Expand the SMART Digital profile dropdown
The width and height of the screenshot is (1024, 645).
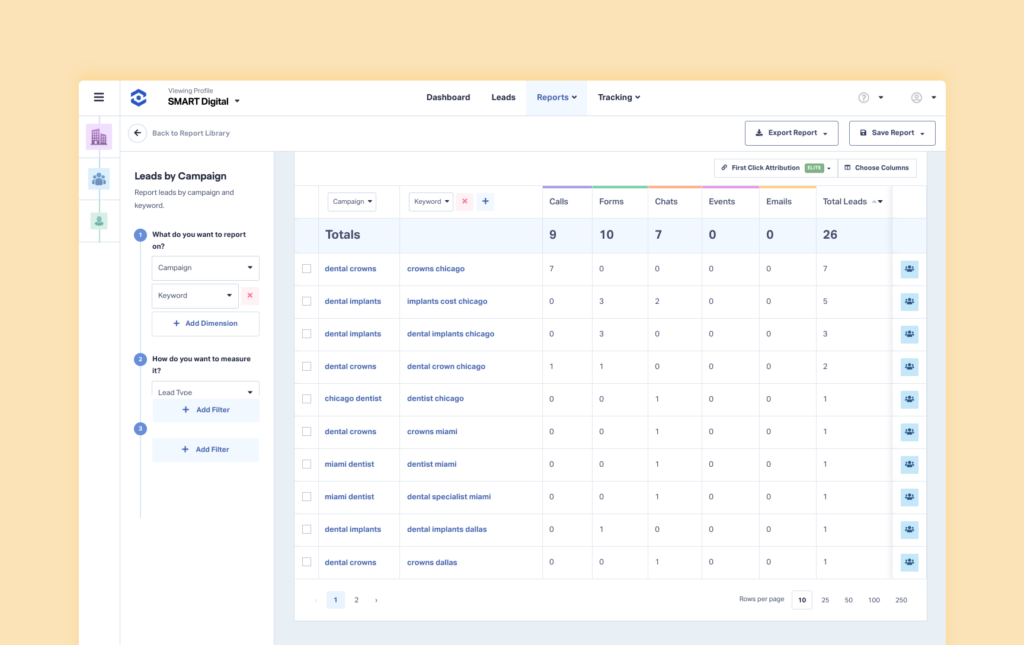tap(196, 101)
